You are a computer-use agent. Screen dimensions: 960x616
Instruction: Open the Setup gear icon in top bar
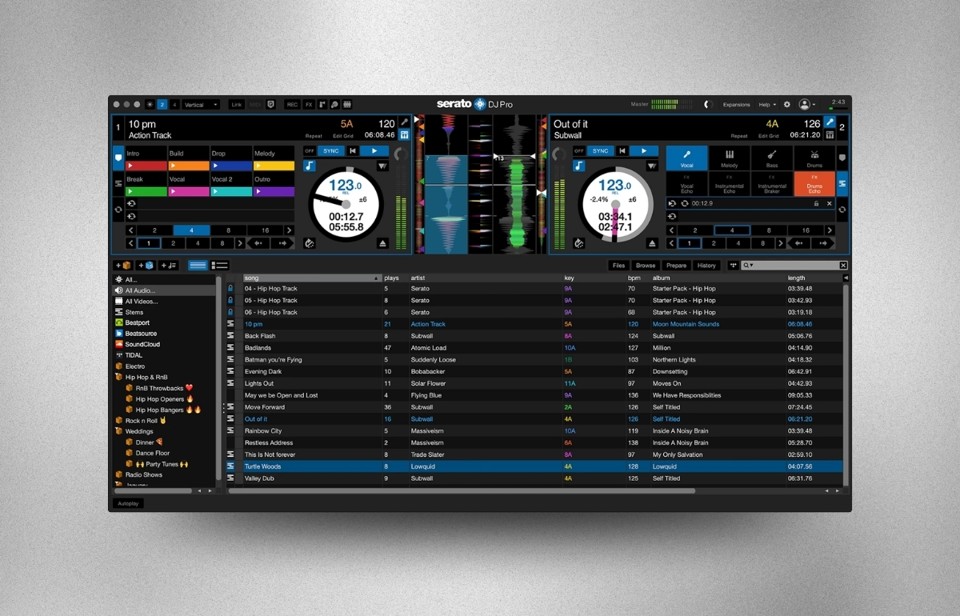(x=787, y=105)
